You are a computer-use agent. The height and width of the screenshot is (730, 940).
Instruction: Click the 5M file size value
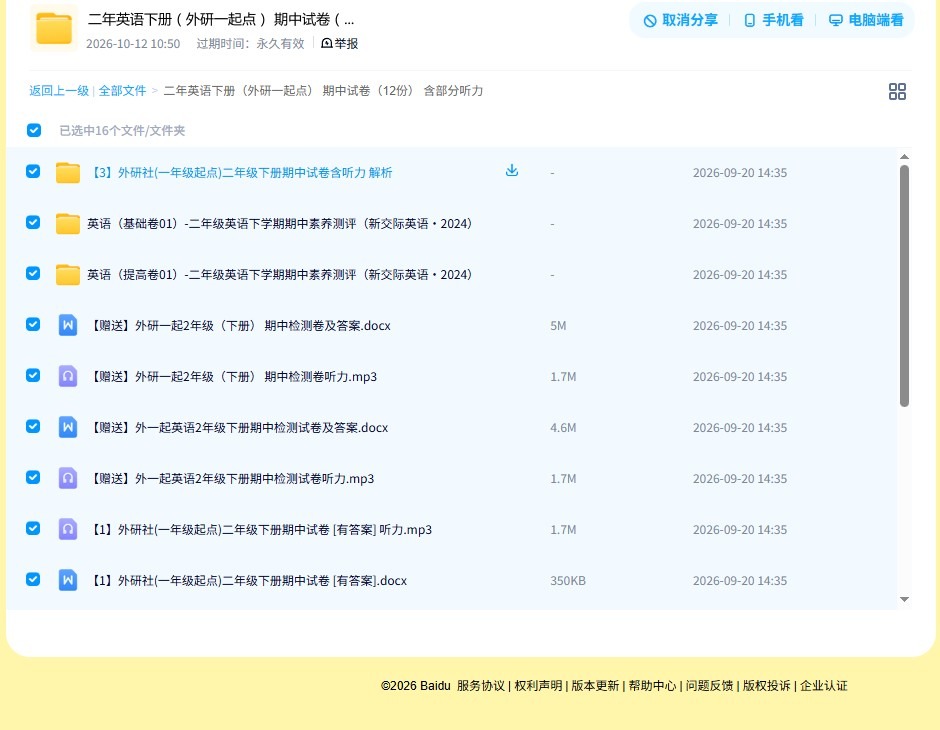(558, 325)
